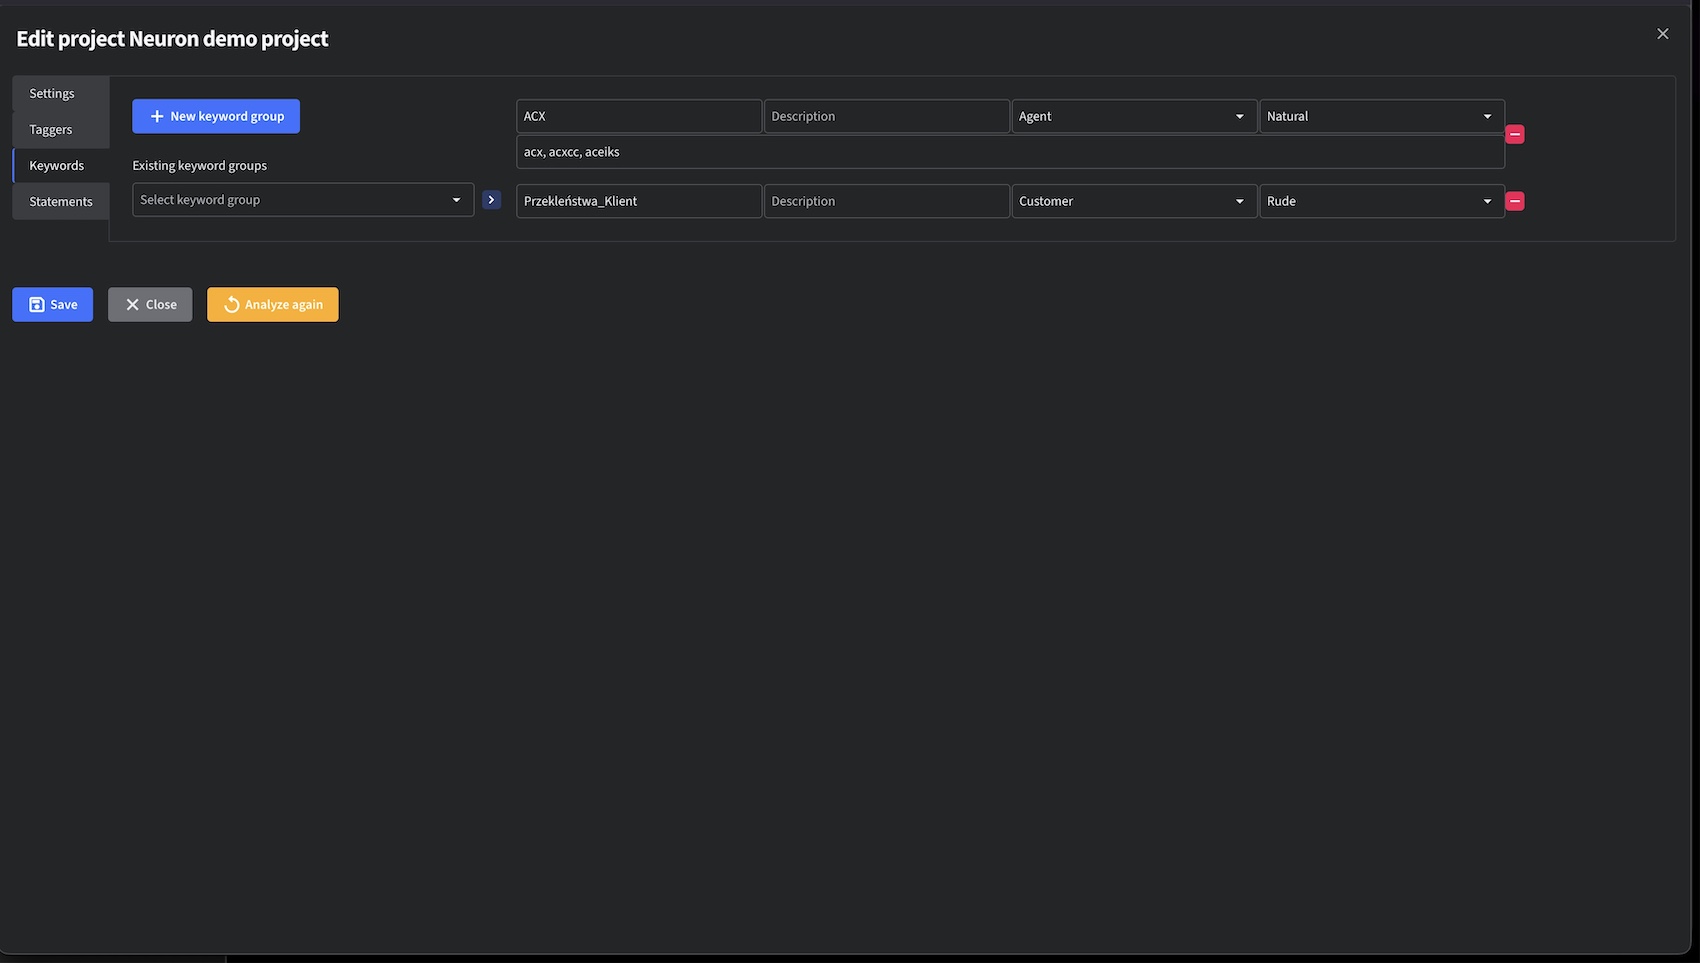The width and height of the screenshot is (1700, 963).
Task: Select the Keywords tab
Action: click(x=57, y=165)
